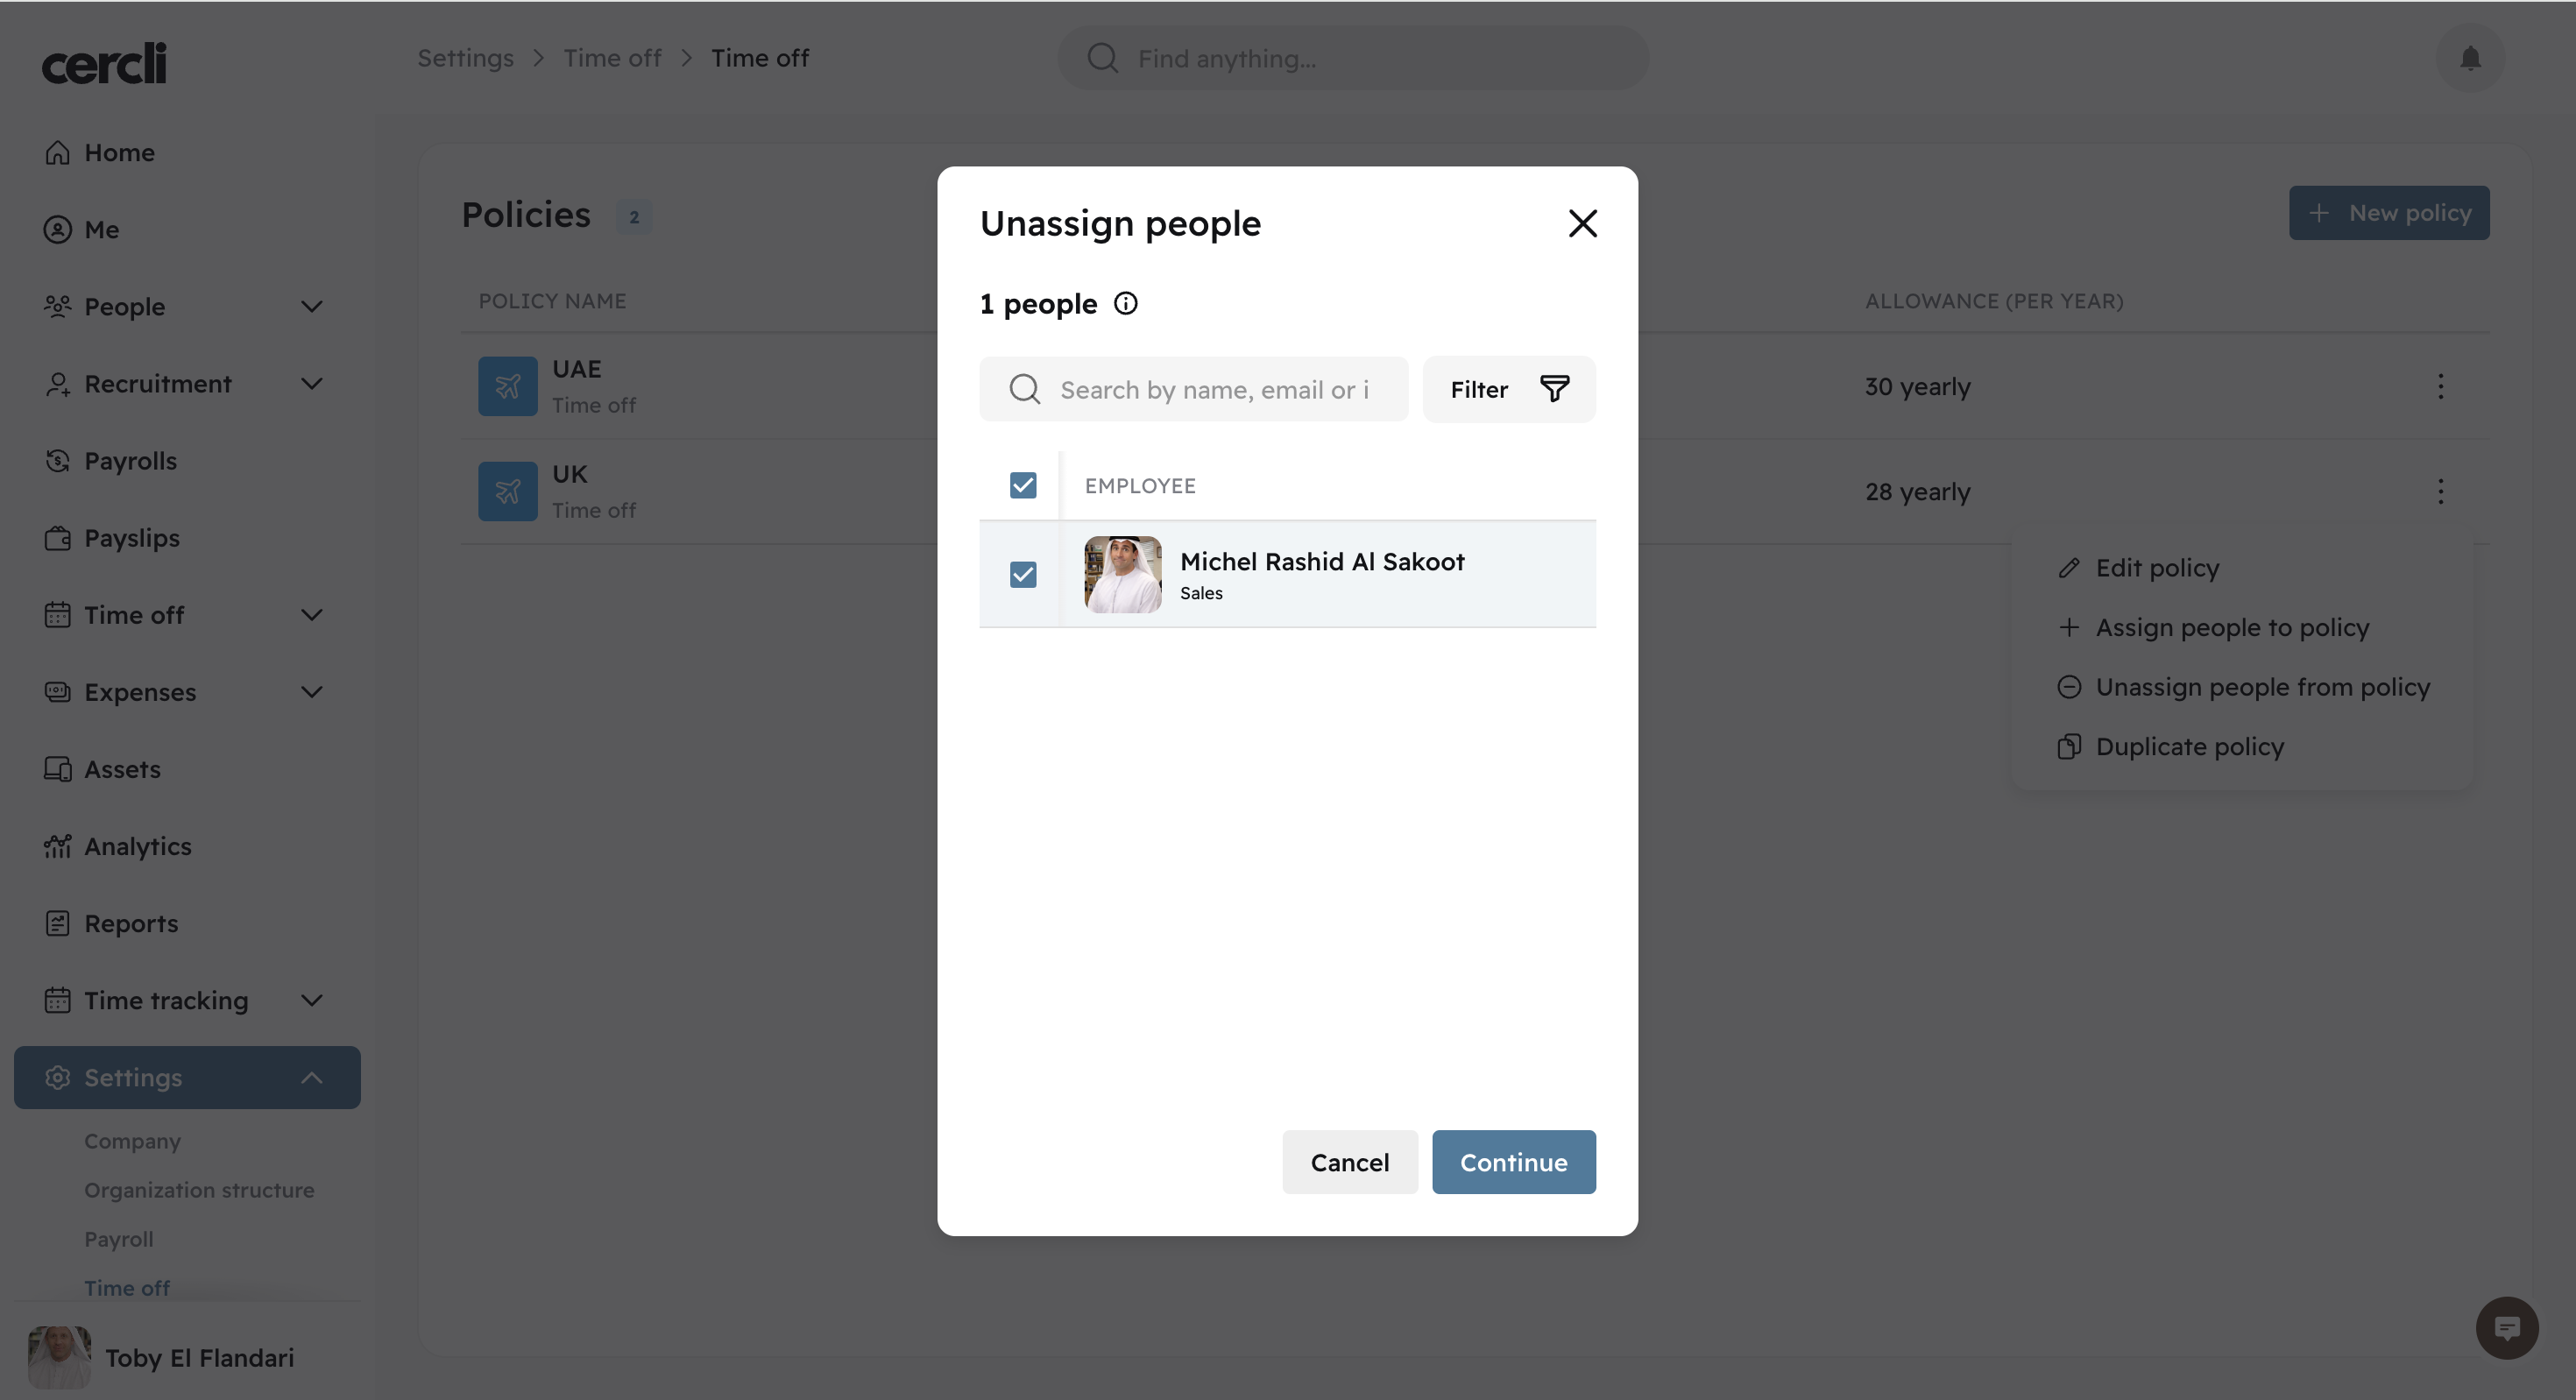Viewport: 2576px width, 1400px height.
Task: Click the notification bell icon
Action: [x=2470, y=58]
